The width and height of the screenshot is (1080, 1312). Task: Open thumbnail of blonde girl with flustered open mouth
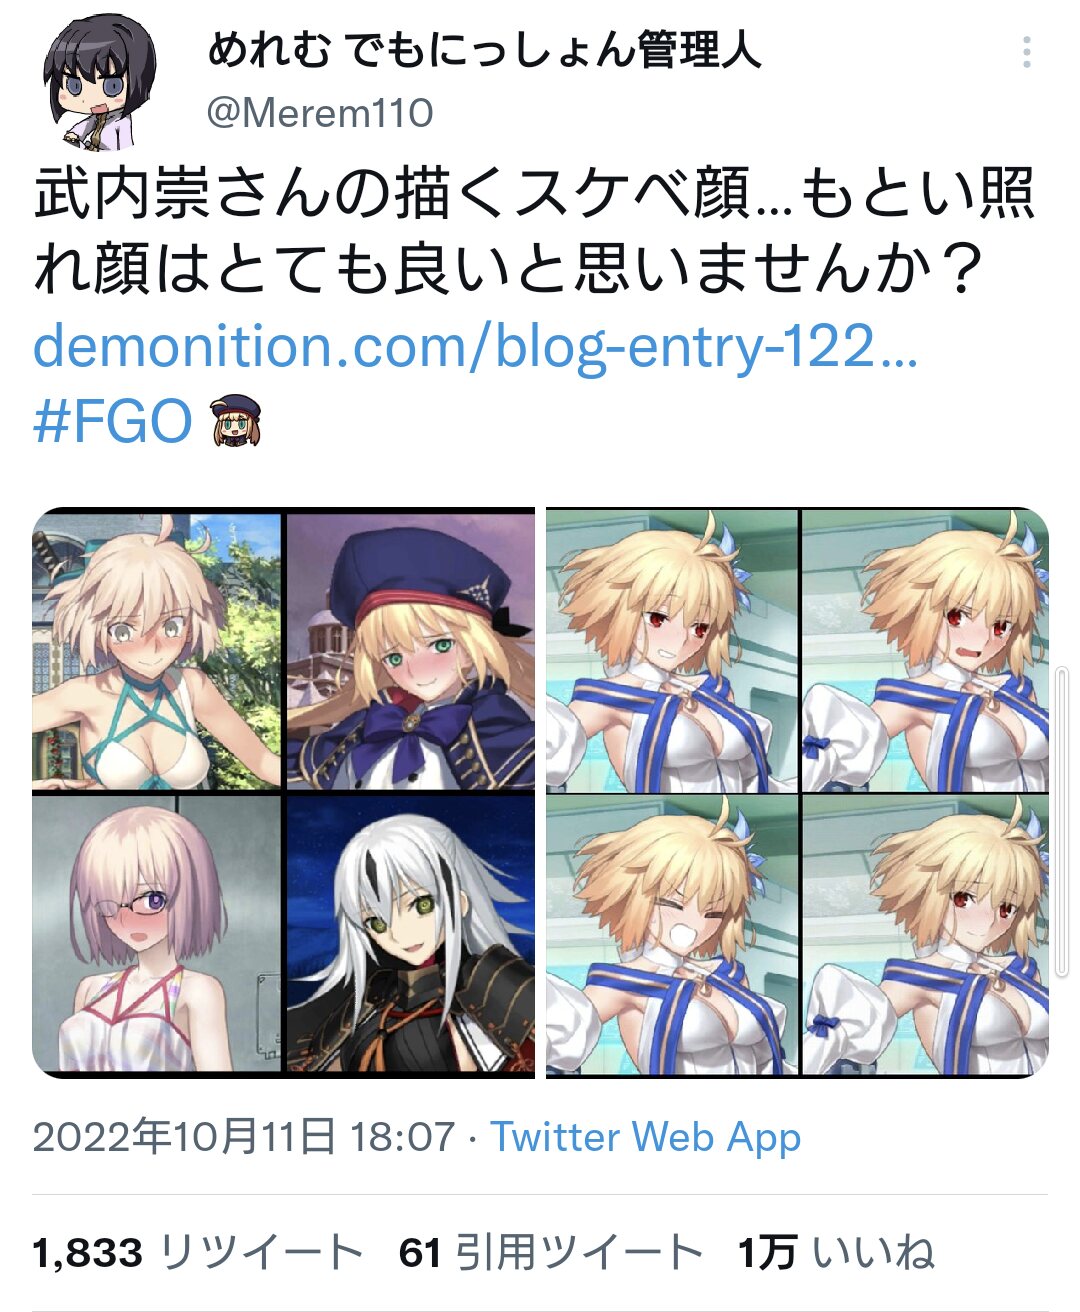point(925,650)
